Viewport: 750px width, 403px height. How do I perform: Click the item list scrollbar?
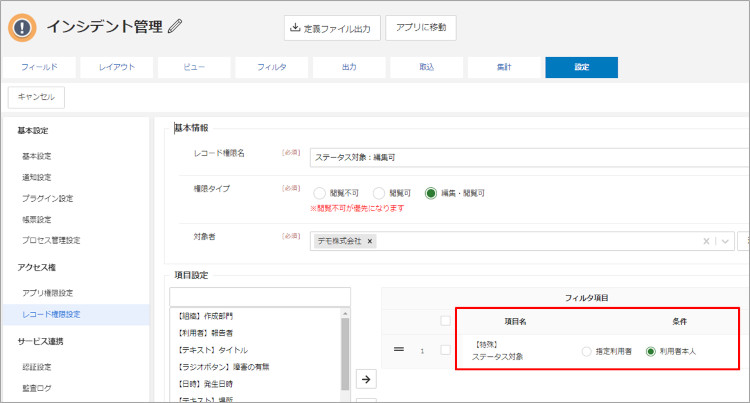[345, 354]
